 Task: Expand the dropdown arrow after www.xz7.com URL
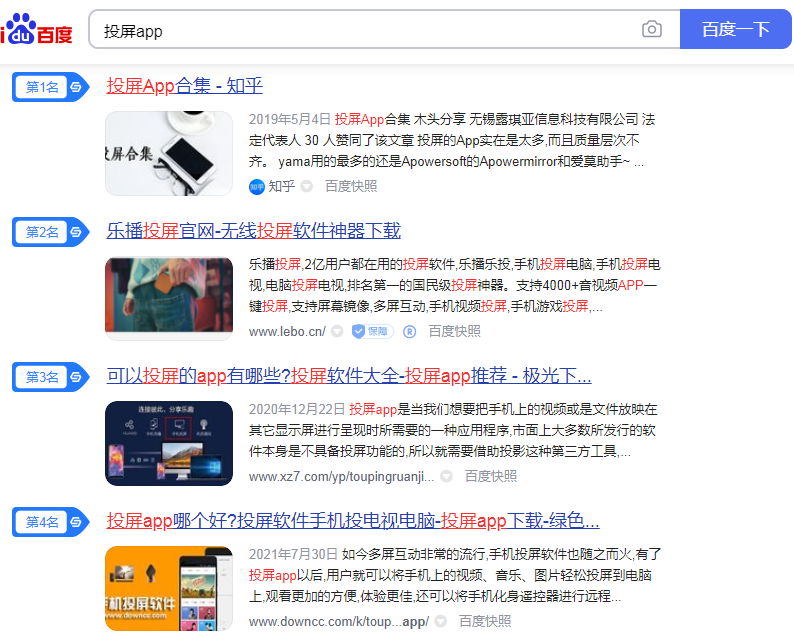coord(446,476)
